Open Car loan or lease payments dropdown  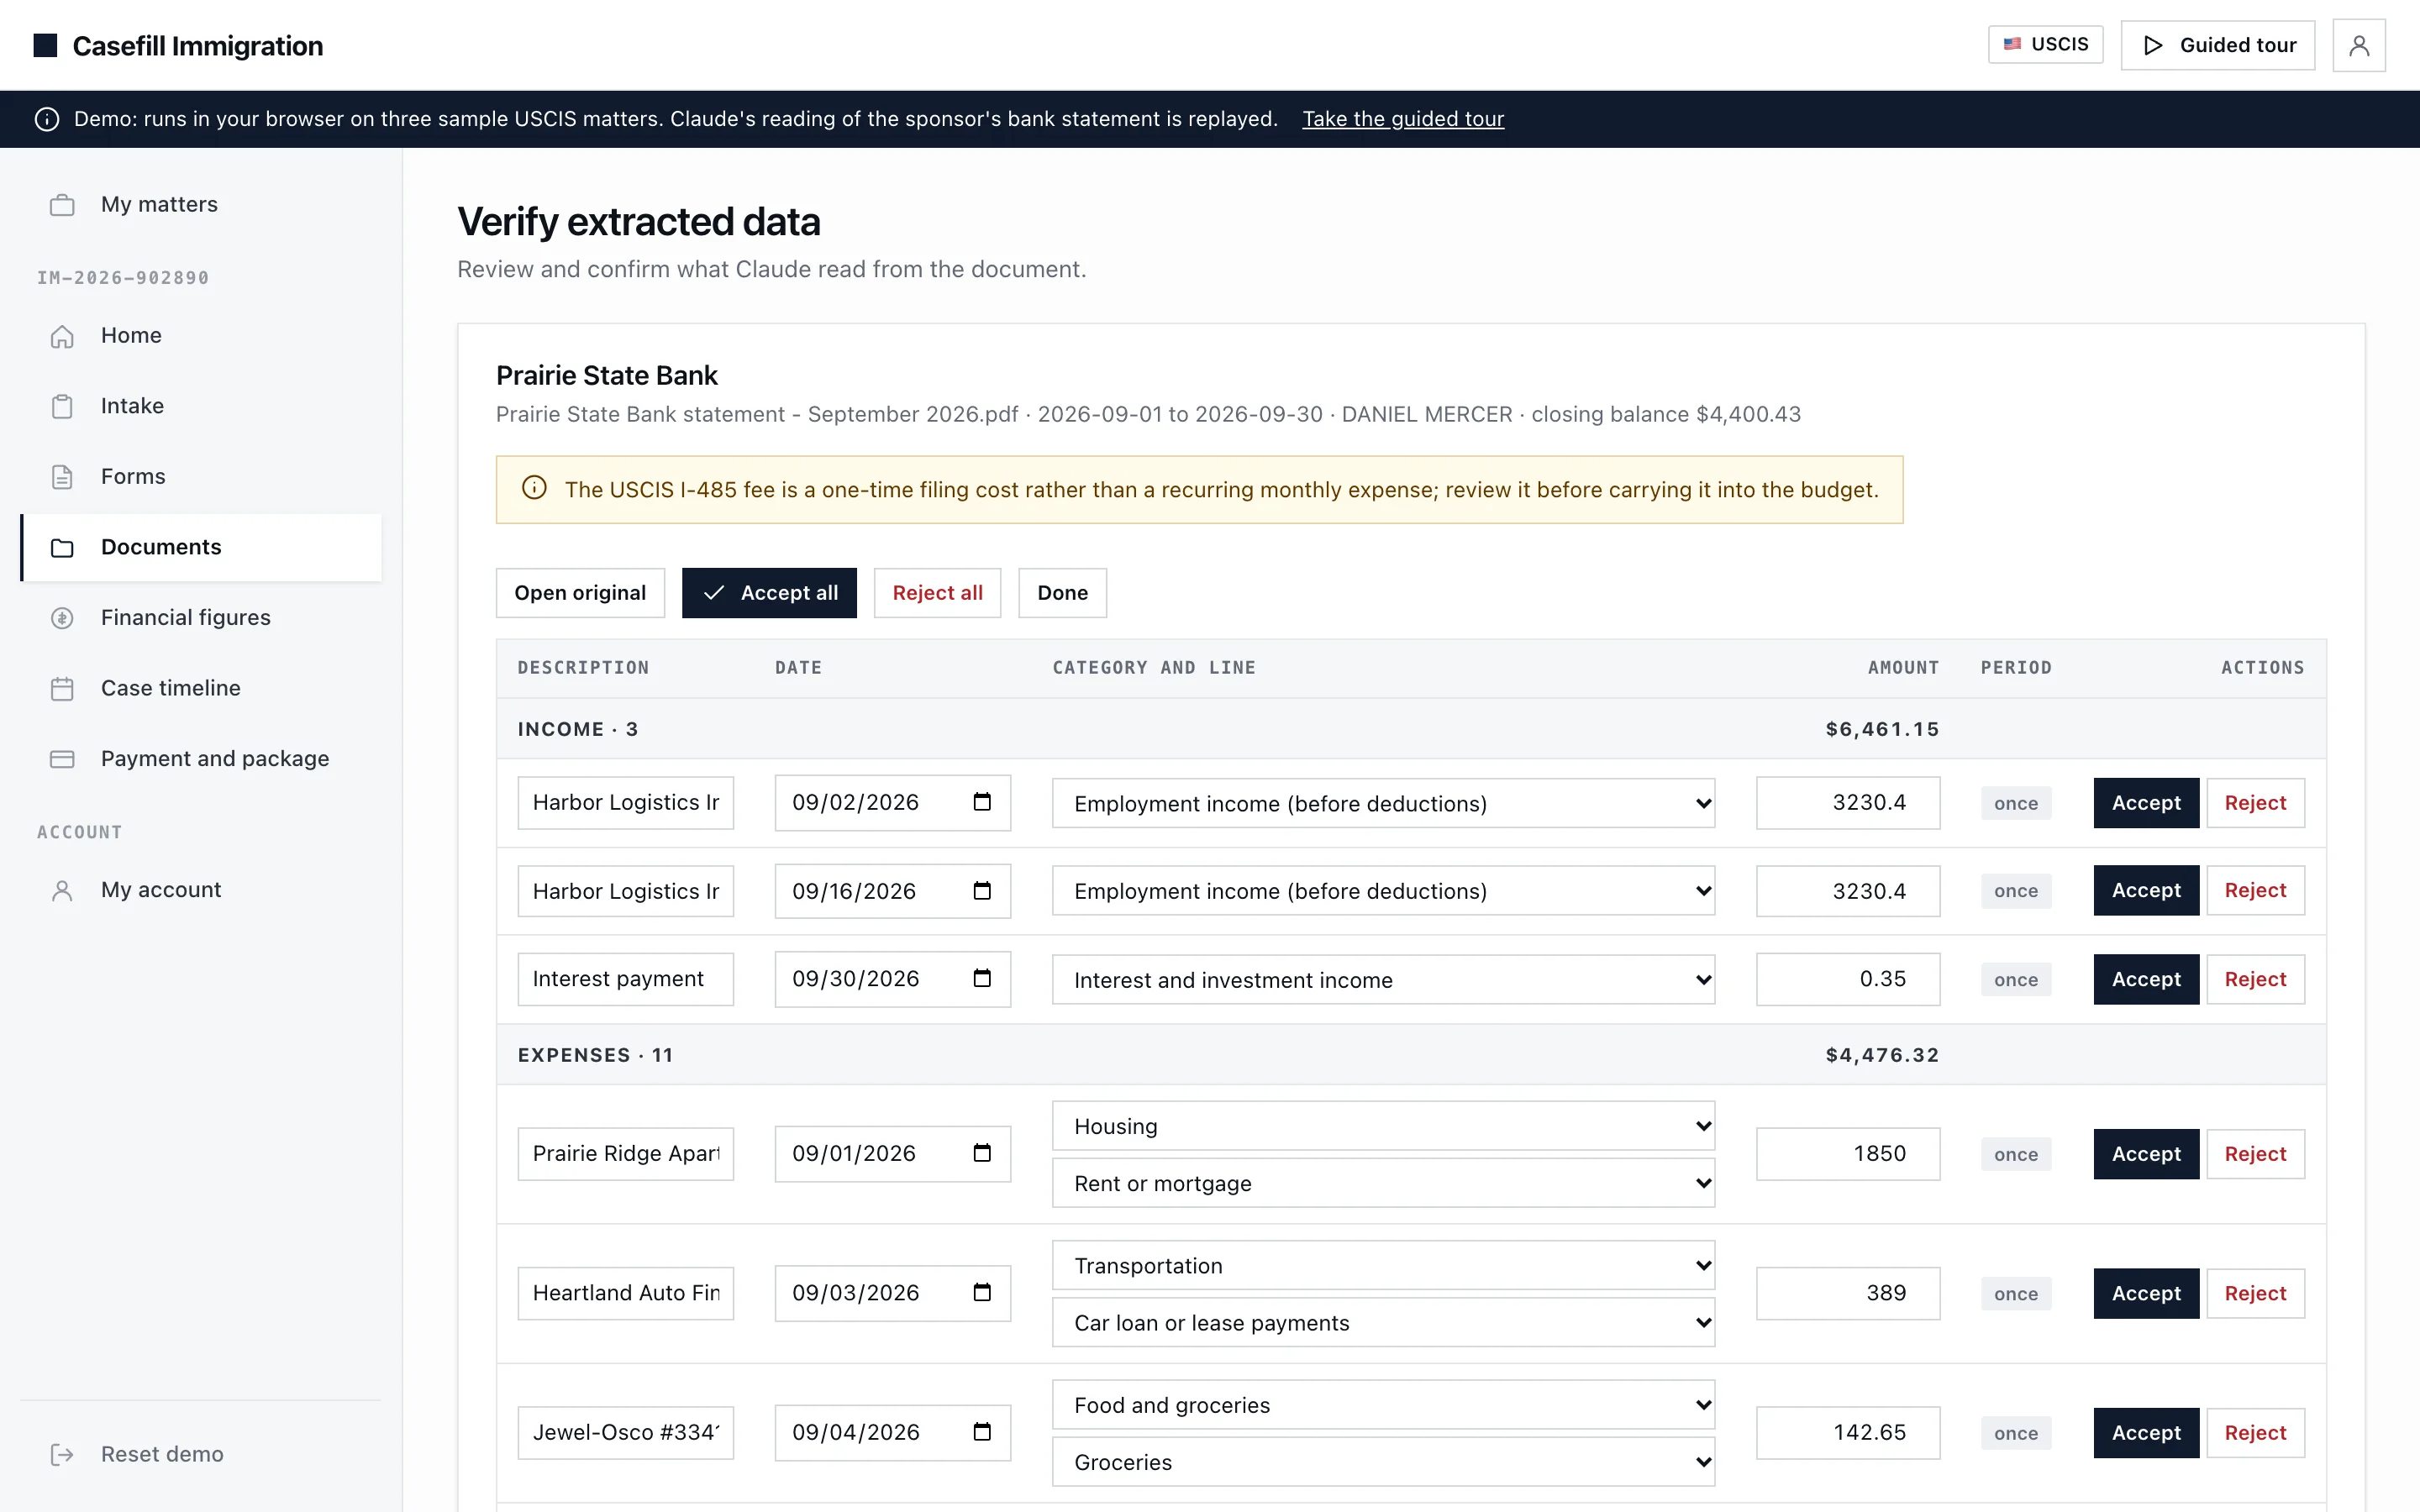click(x=1383, y=1322)
